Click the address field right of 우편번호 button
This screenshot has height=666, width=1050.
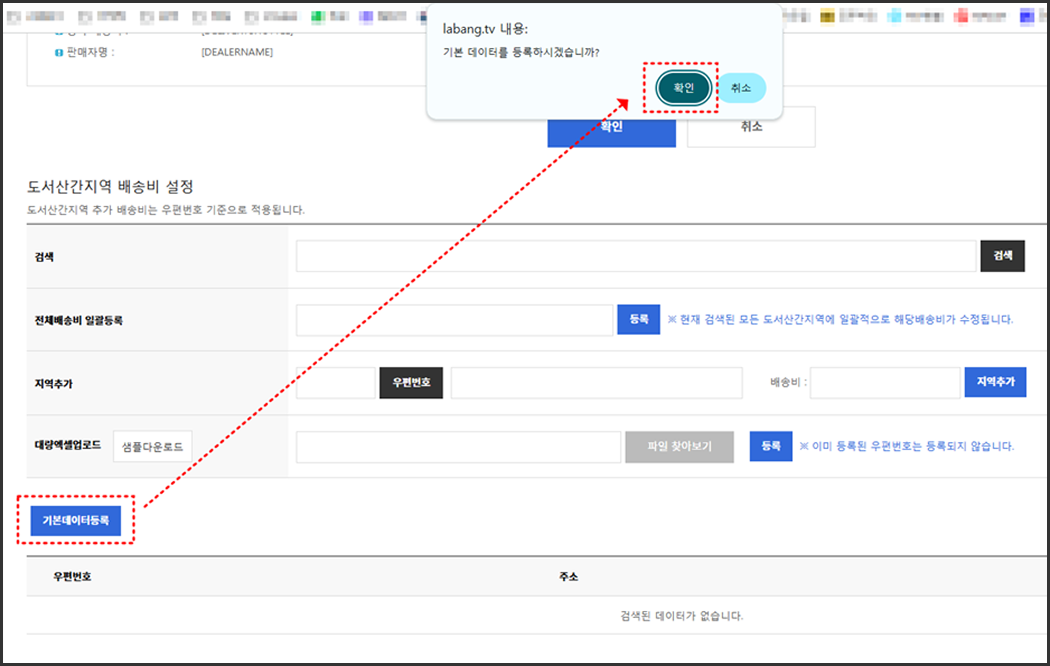click(596, 383)
